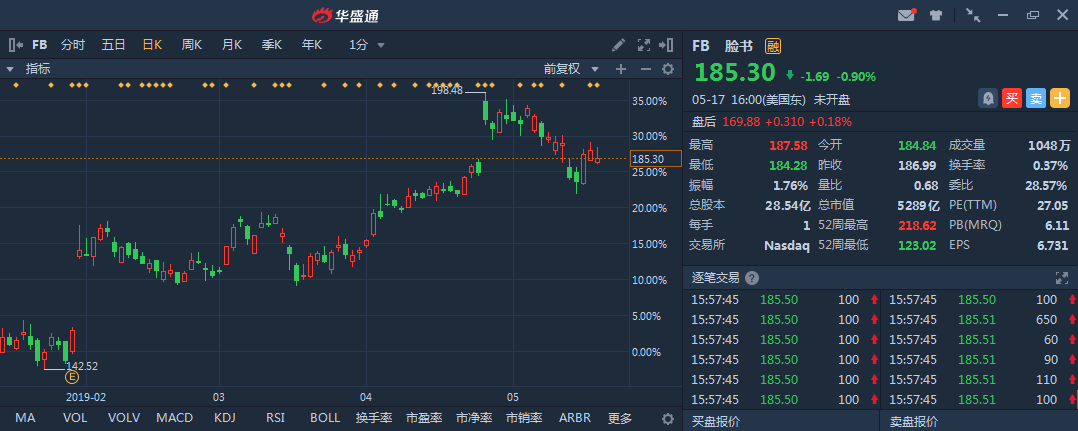Click the E earnings marker on chart

[x=71, y=377]
